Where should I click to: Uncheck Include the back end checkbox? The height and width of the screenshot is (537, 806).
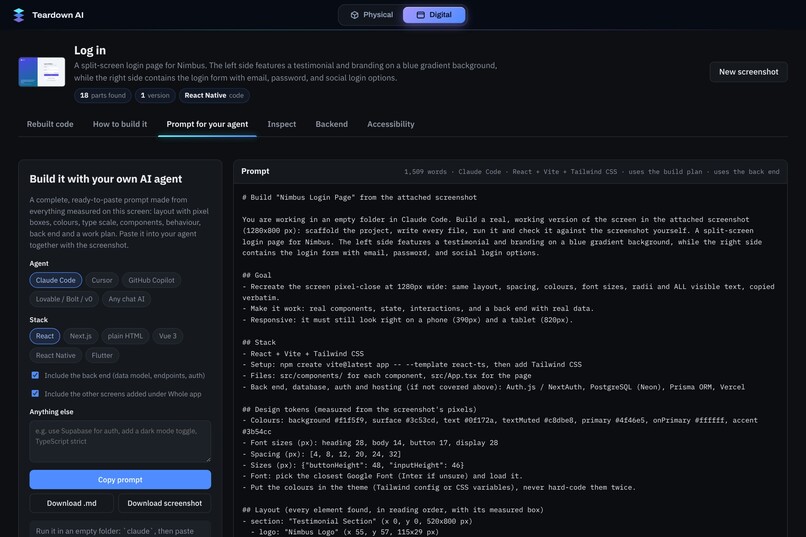(35, 375)
